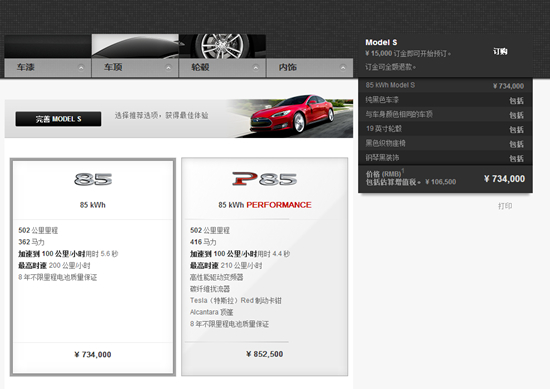Open the 车顶 roof tab

135,68
